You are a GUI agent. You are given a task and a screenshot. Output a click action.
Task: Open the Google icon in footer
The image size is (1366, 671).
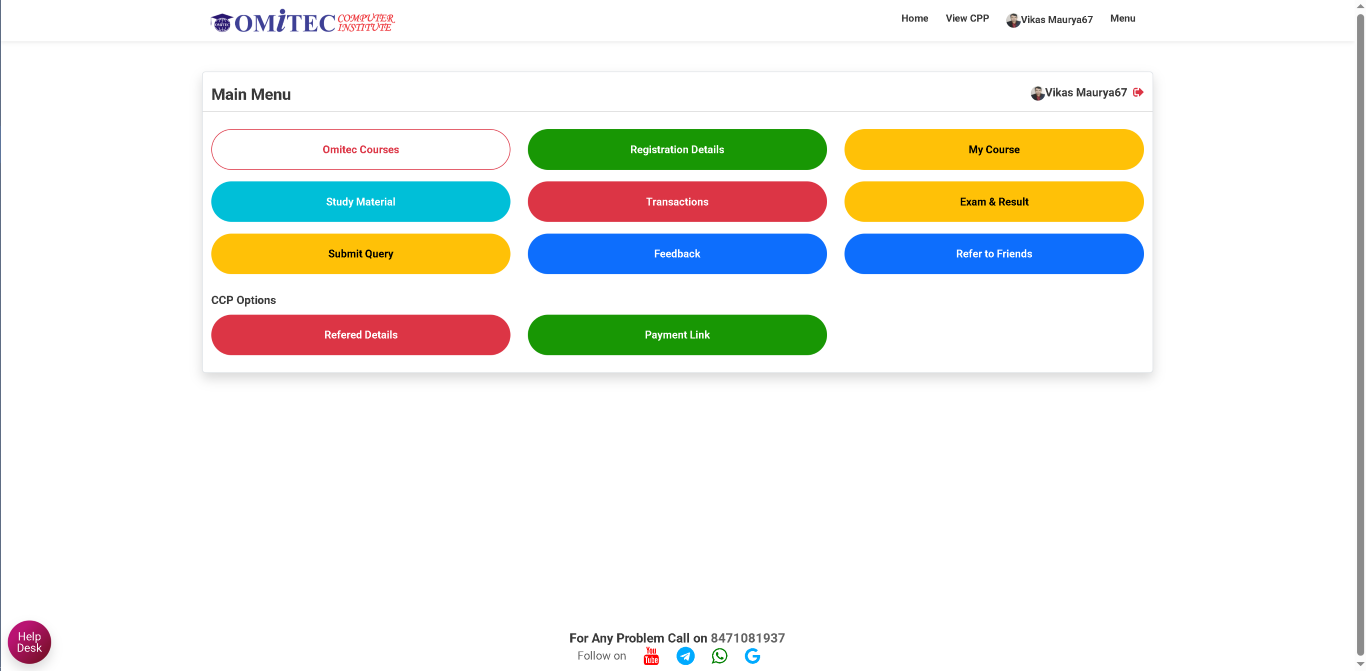[752, 656]
